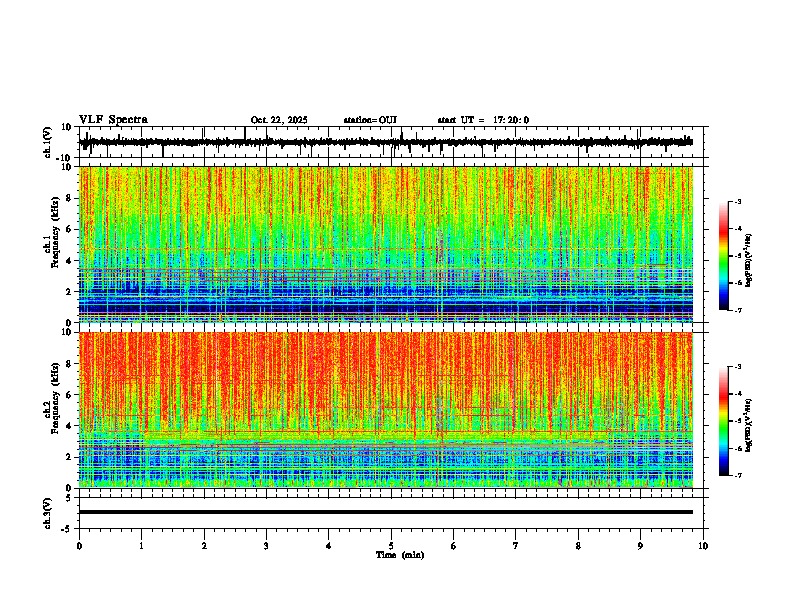Click the ch.1 color bar "log(PSD)" units label
This screenshot has width=792, height=612.
point(749,260)
